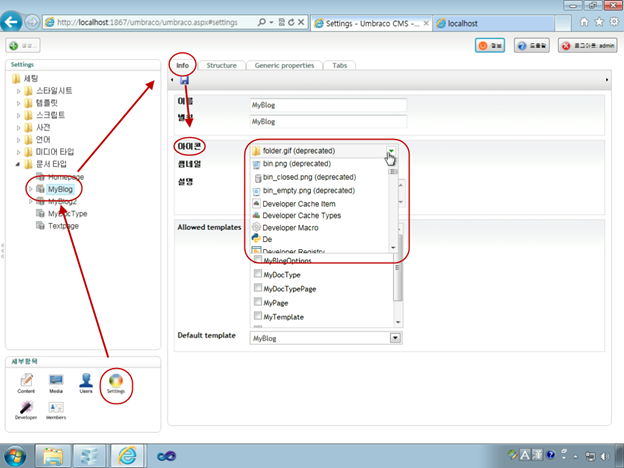Open the Users section icon
This screenshot has height=468, width=624.
[x=86, y=383]
